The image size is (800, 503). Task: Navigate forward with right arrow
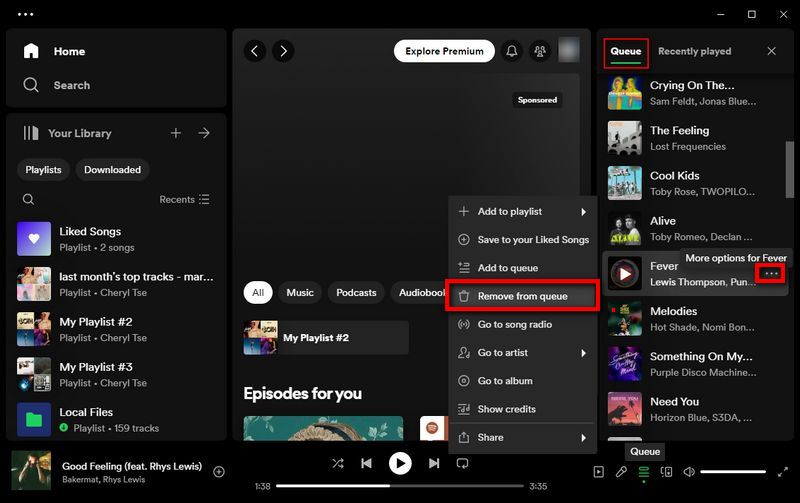(283, 51)
